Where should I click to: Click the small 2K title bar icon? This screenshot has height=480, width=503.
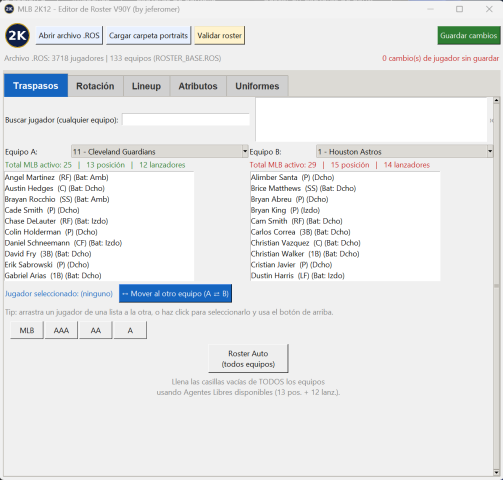pos(9,9)
